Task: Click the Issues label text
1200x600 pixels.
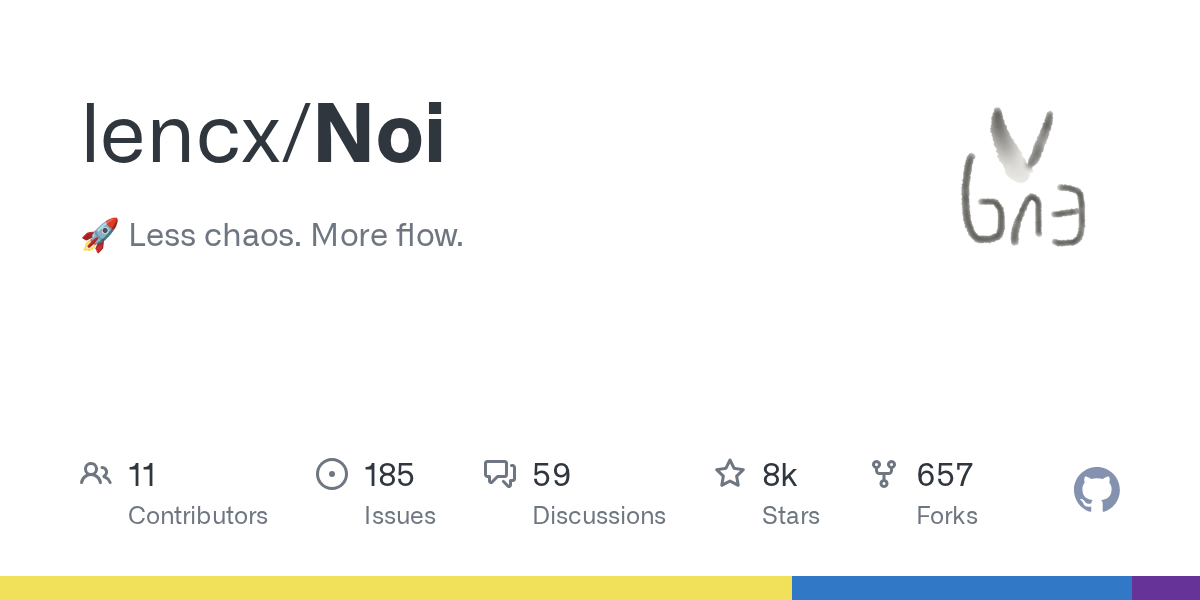Action: point(400,516)
